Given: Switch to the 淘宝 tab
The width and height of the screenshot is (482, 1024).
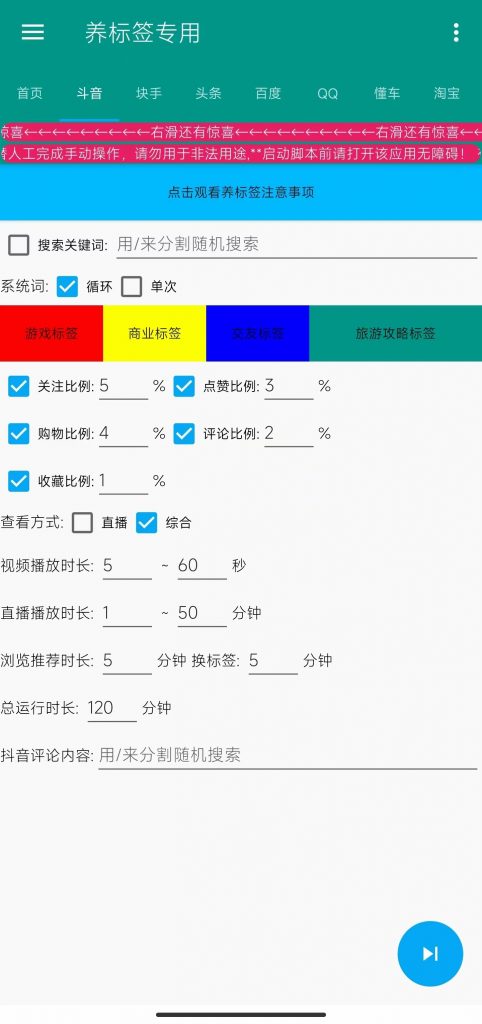Looking at the screenshot, I should click(447, 93).
